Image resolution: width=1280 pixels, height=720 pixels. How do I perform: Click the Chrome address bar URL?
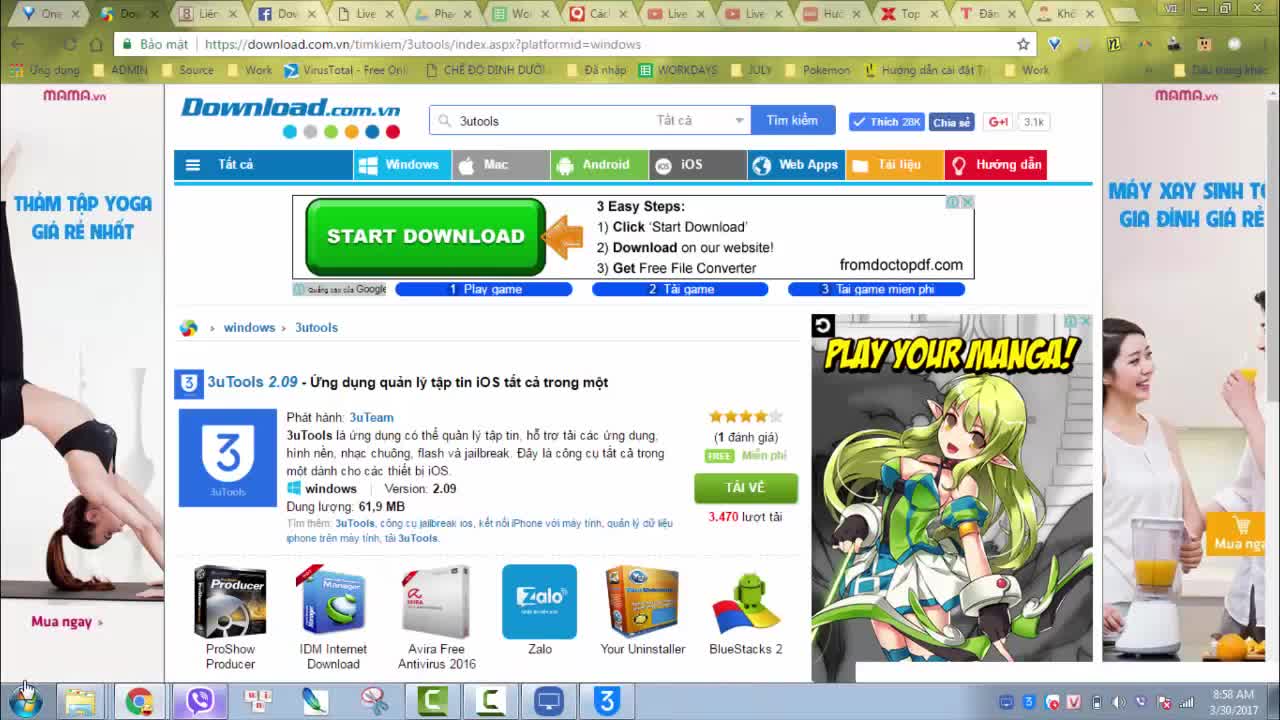coord(422,44)
